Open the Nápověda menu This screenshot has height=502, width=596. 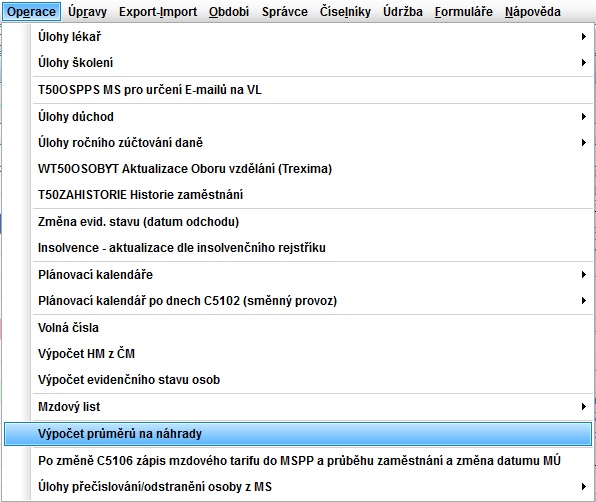(x=533, y=12)
